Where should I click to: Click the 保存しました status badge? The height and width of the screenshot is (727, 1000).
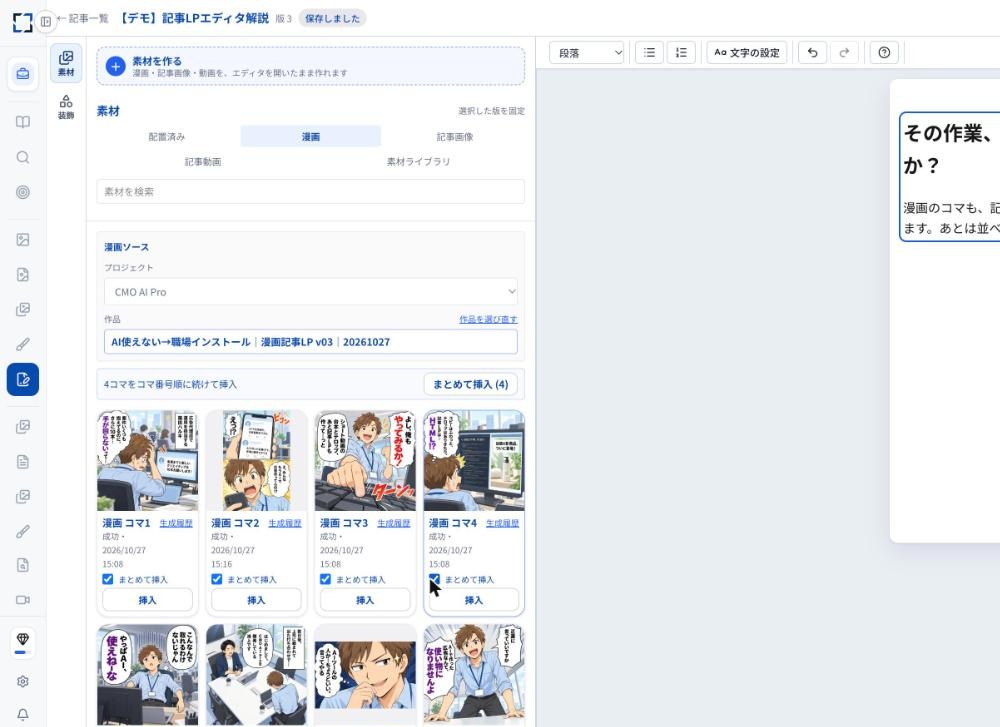332,18
